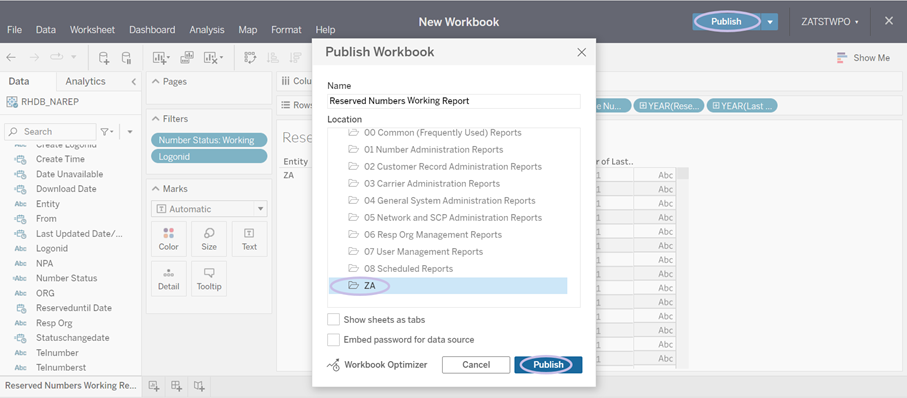Close the Publish Workbook dialog with X
907x398 pixels.
coord(582,52)
